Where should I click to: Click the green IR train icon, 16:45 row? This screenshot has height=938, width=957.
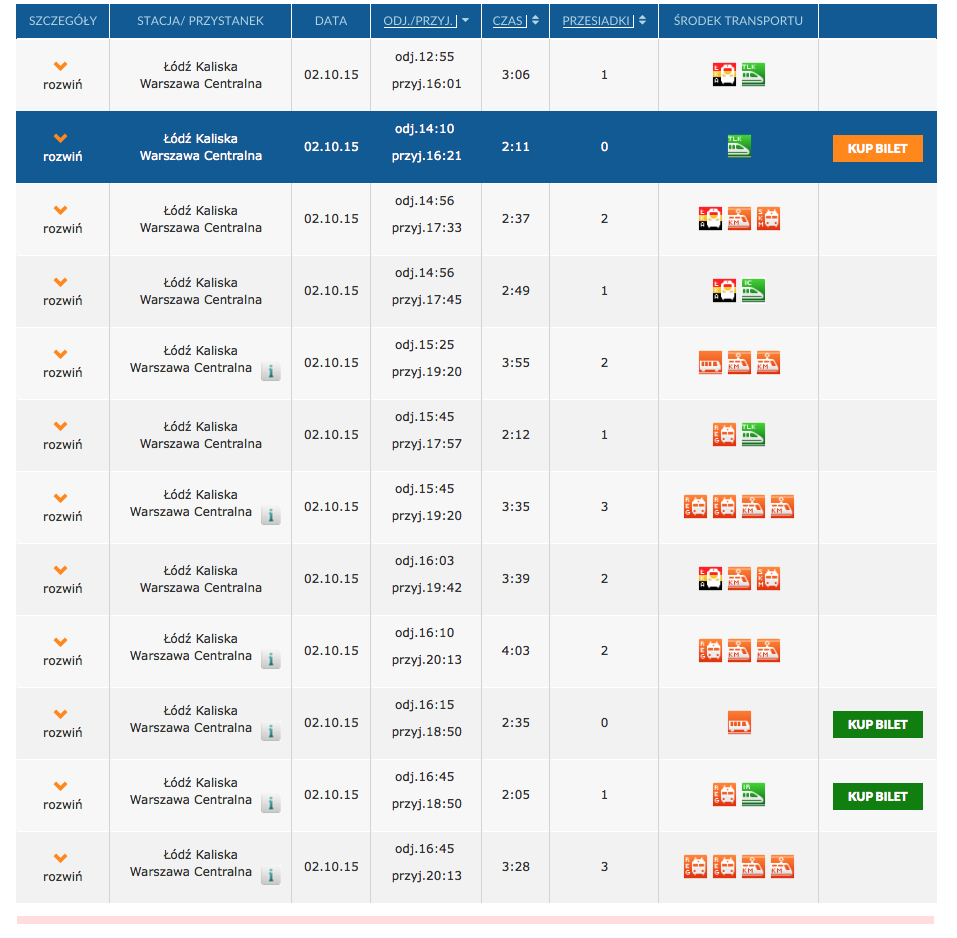tap(753, 795)
